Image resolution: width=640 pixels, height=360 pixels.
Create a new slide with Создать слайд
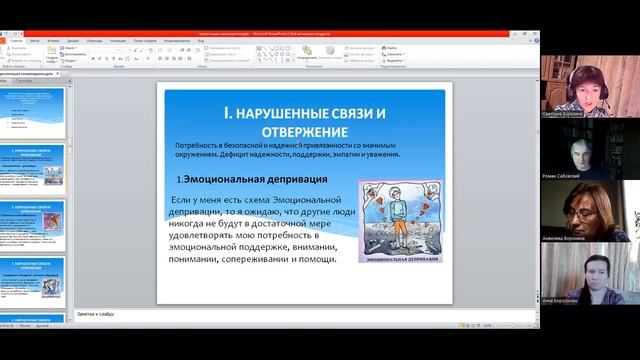click(52, 55)
